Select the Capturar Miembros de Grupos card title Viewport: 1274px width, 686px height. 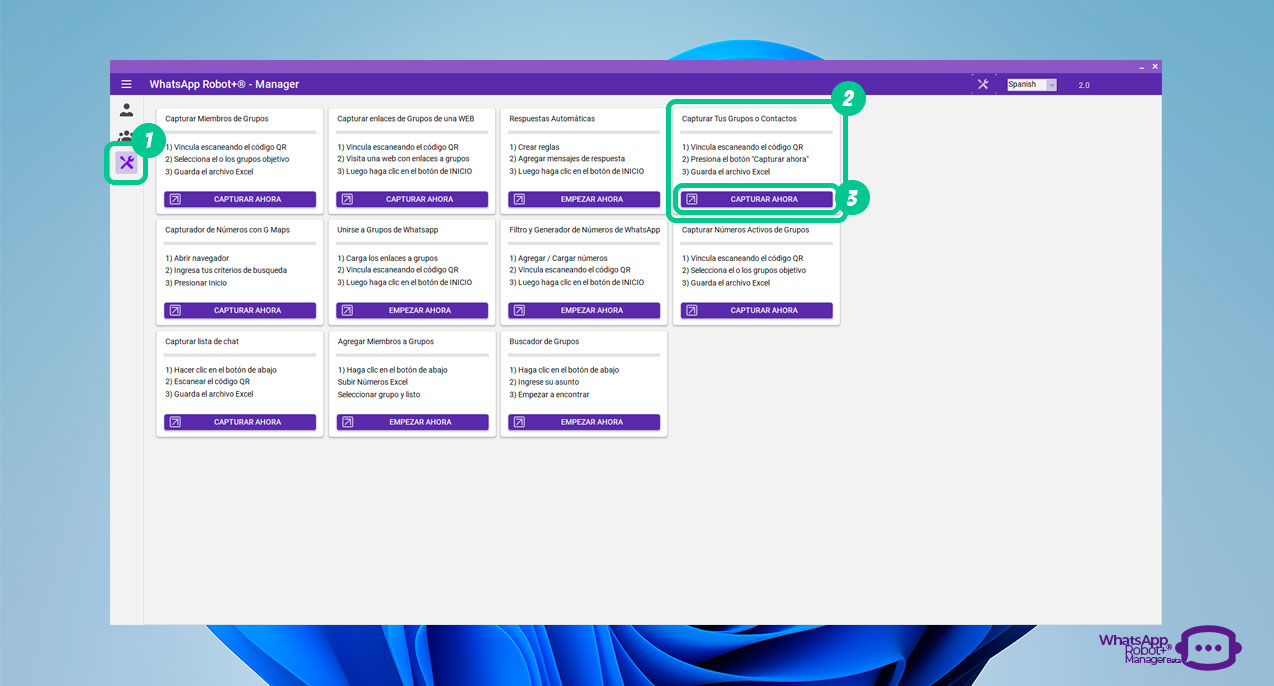217,118
